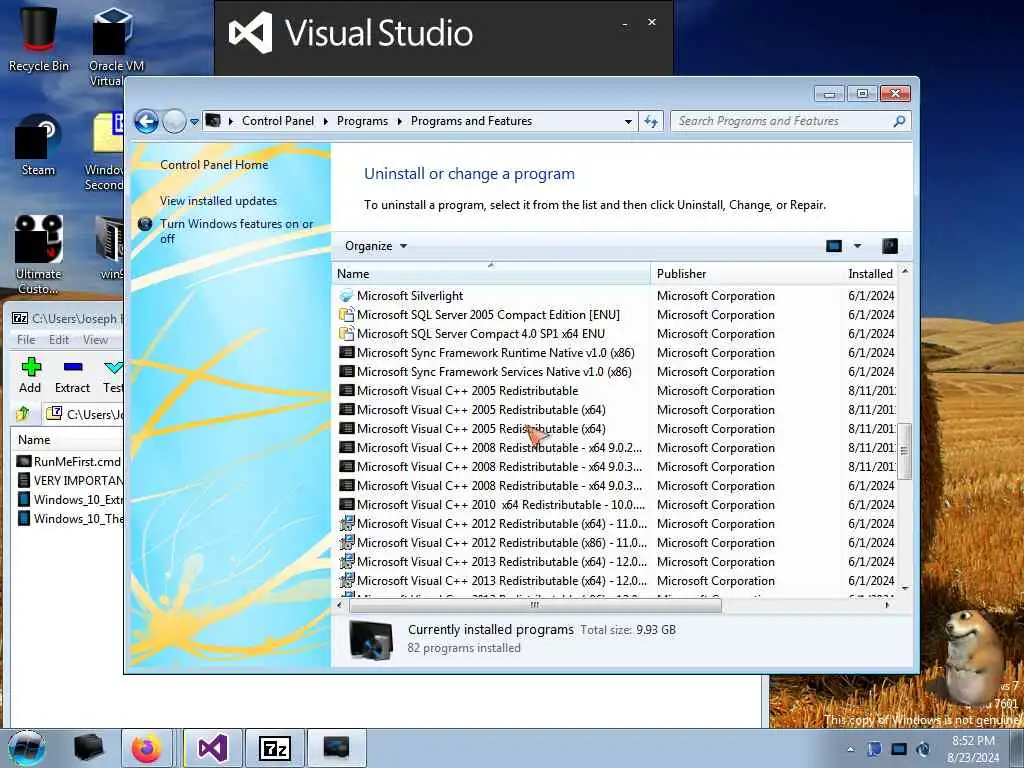Click the change view icon button
This screenshot has width=1024, height=768.
click(834, 246)
